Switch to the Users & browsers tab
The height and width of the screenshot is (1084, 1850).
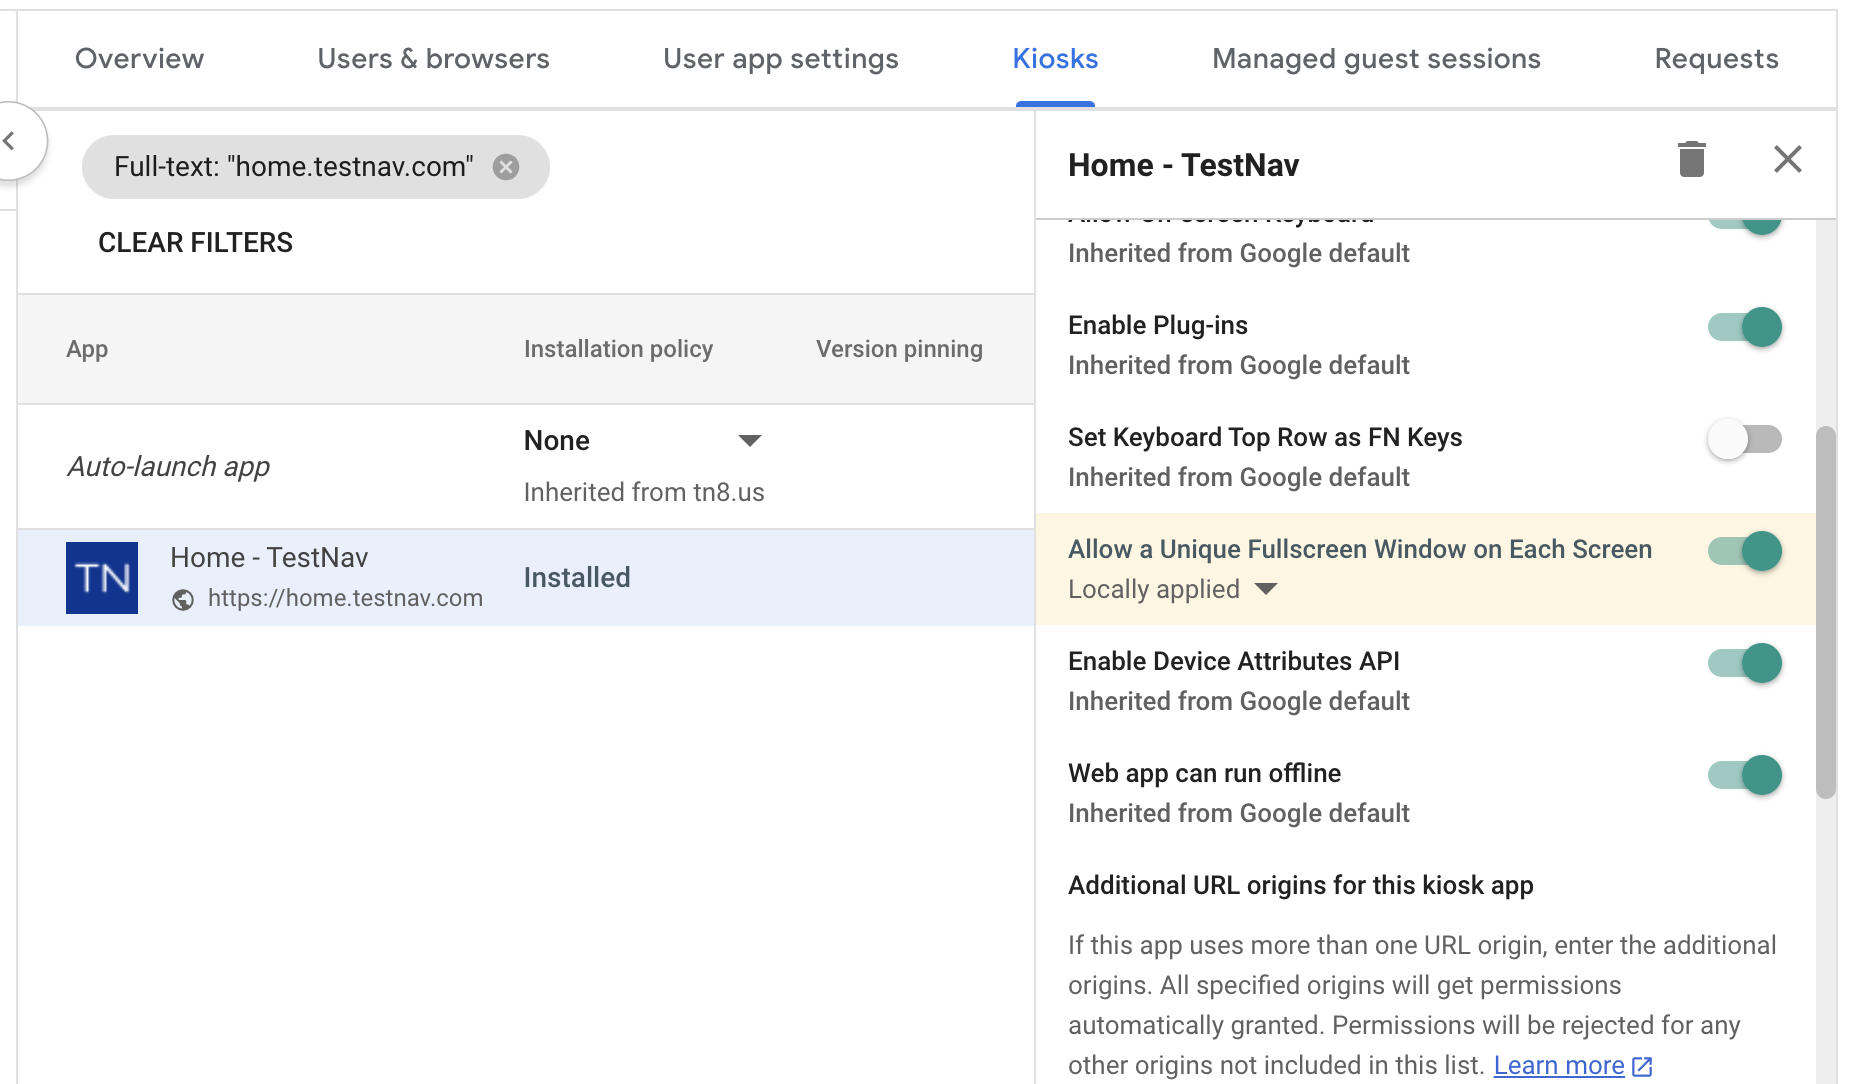tap(432, 59)
